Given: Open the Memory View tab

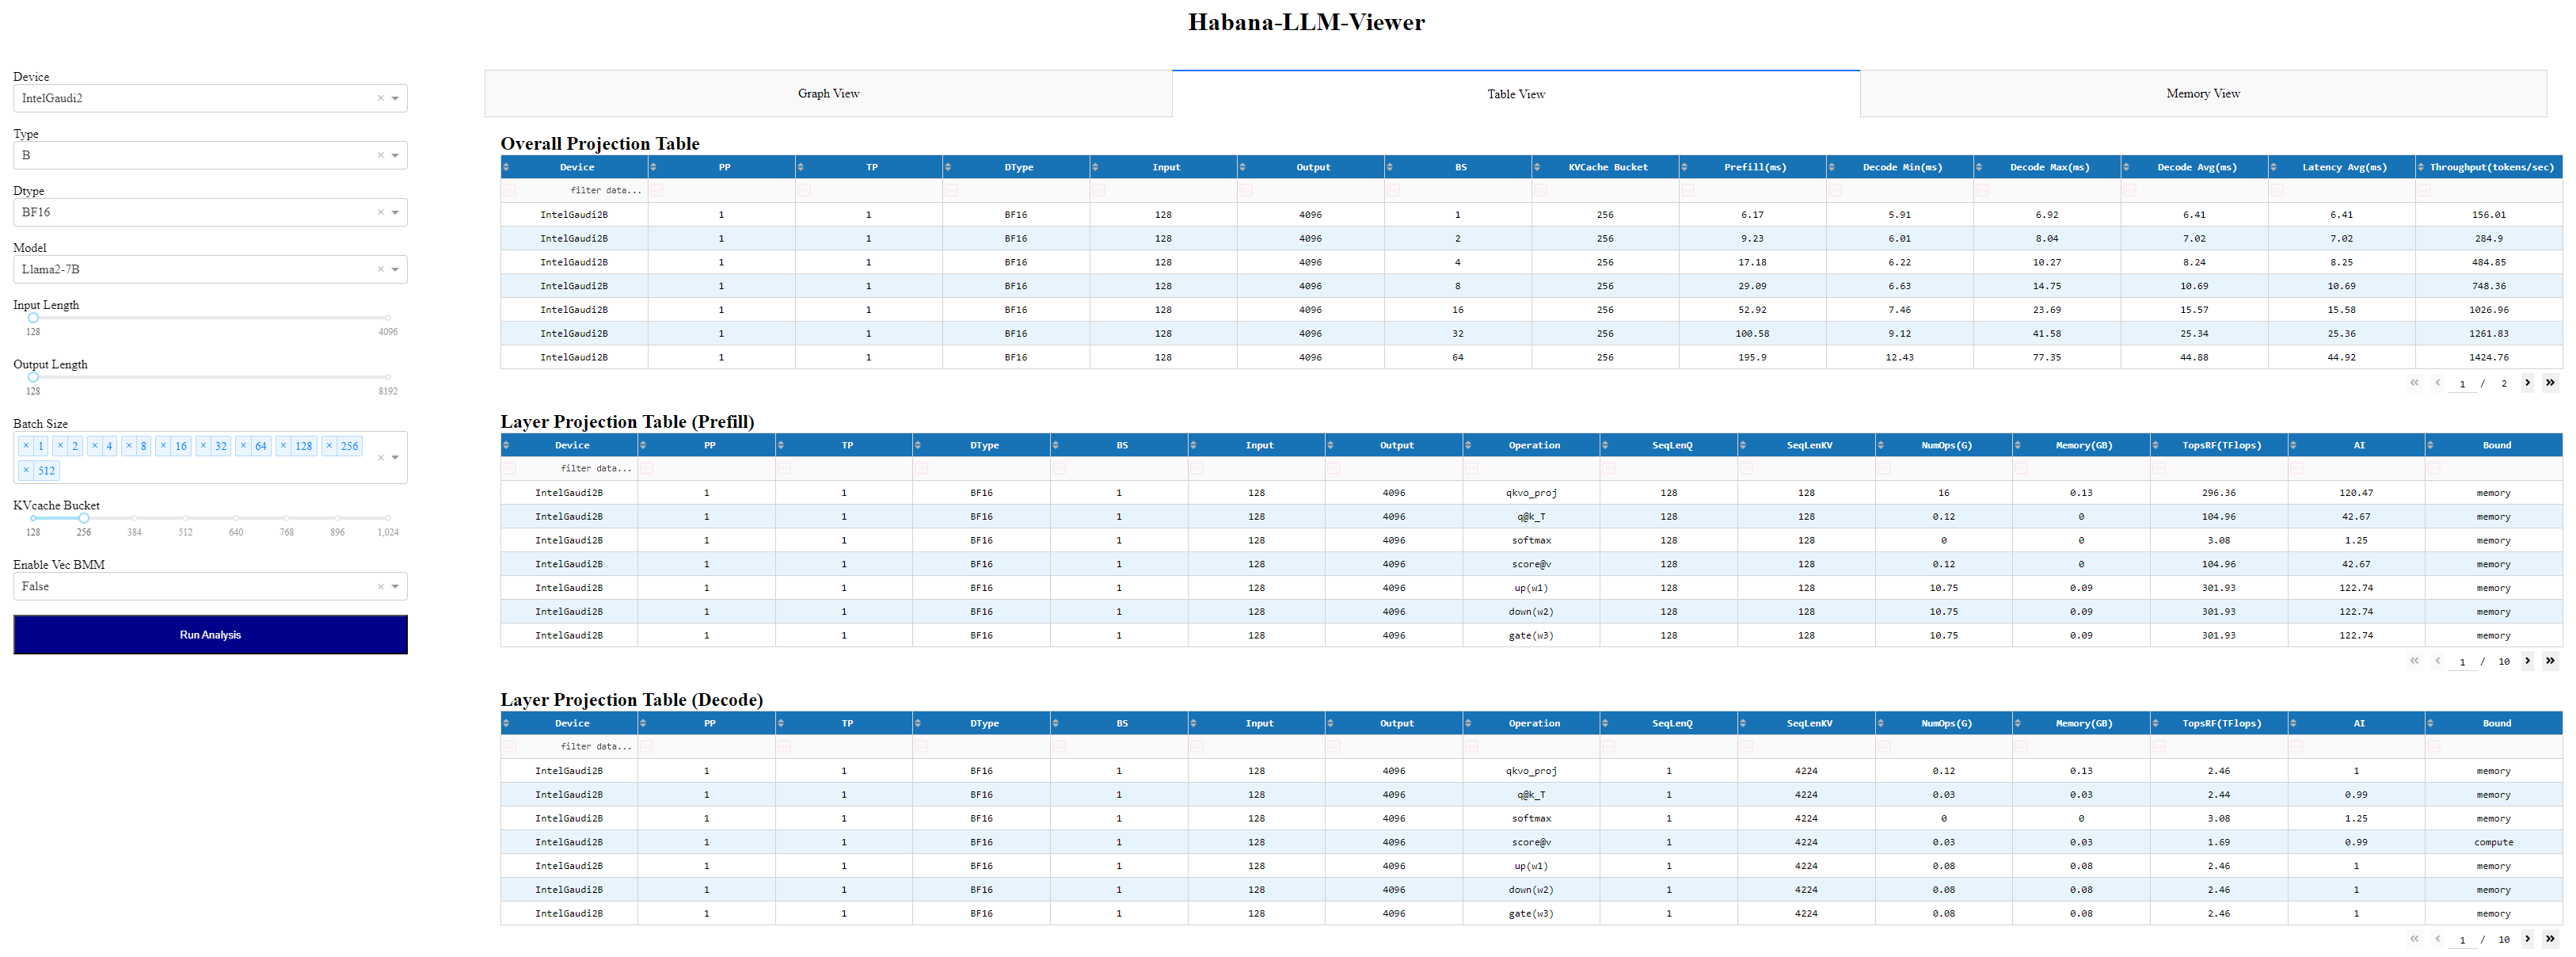Looking at the screenshot, I should click(x=2203, y=93).
